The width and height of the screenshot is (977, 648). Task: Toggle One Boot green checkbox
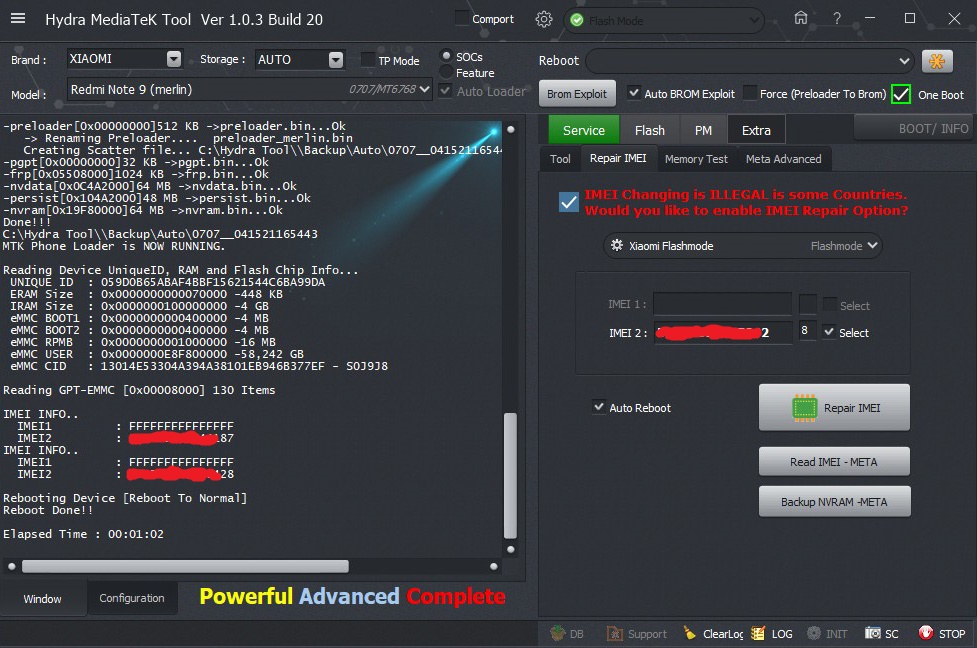[x=901, y=94]
